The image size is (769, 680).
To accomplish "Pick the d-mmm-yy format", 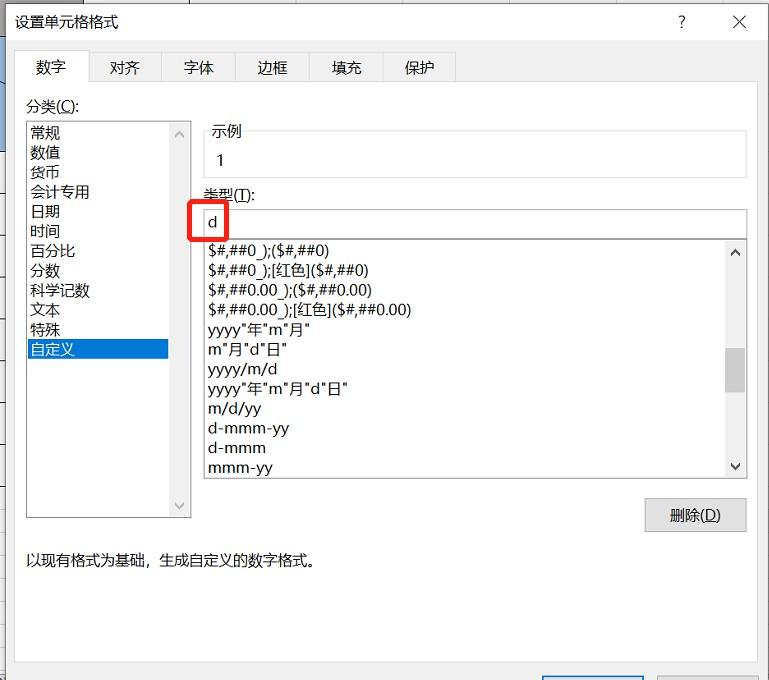I will point(464,428).
